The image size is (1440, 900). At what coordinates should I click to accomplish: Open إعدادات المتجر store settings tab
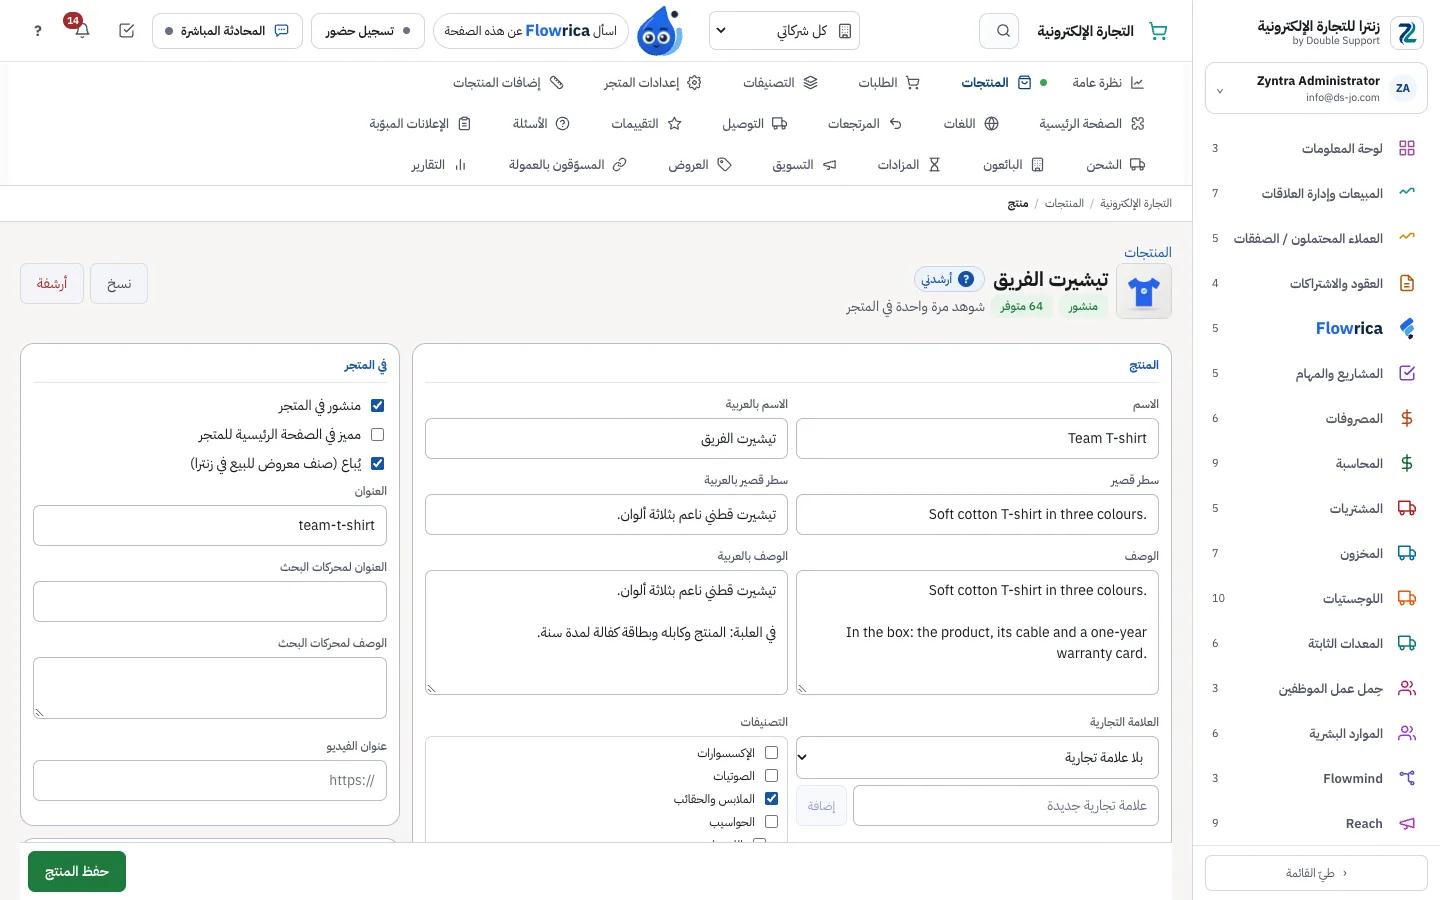[652, 83]
